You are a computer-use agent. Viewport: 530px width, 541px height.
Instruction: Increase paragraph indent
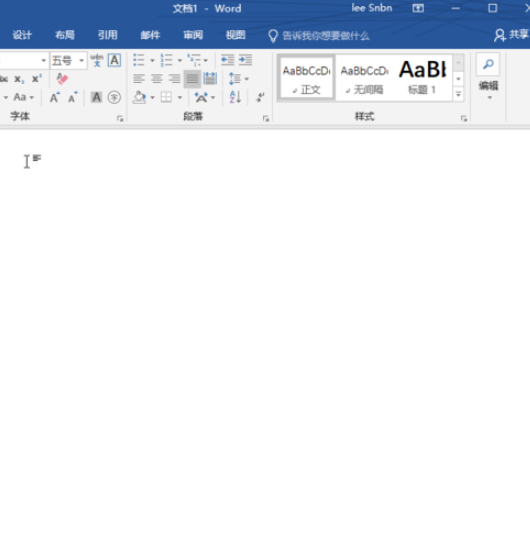[x=245, y=60]
